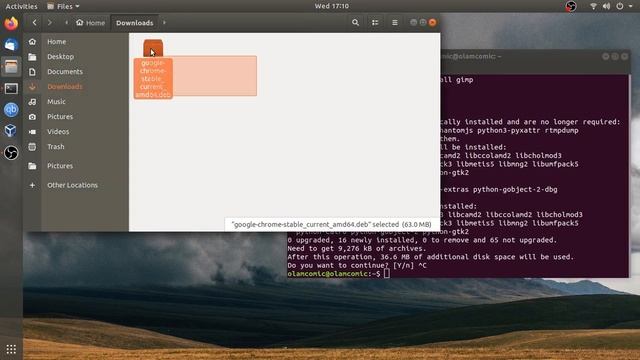Open the power menu icon
Screen dimensions: 640x360
point(620,6)
